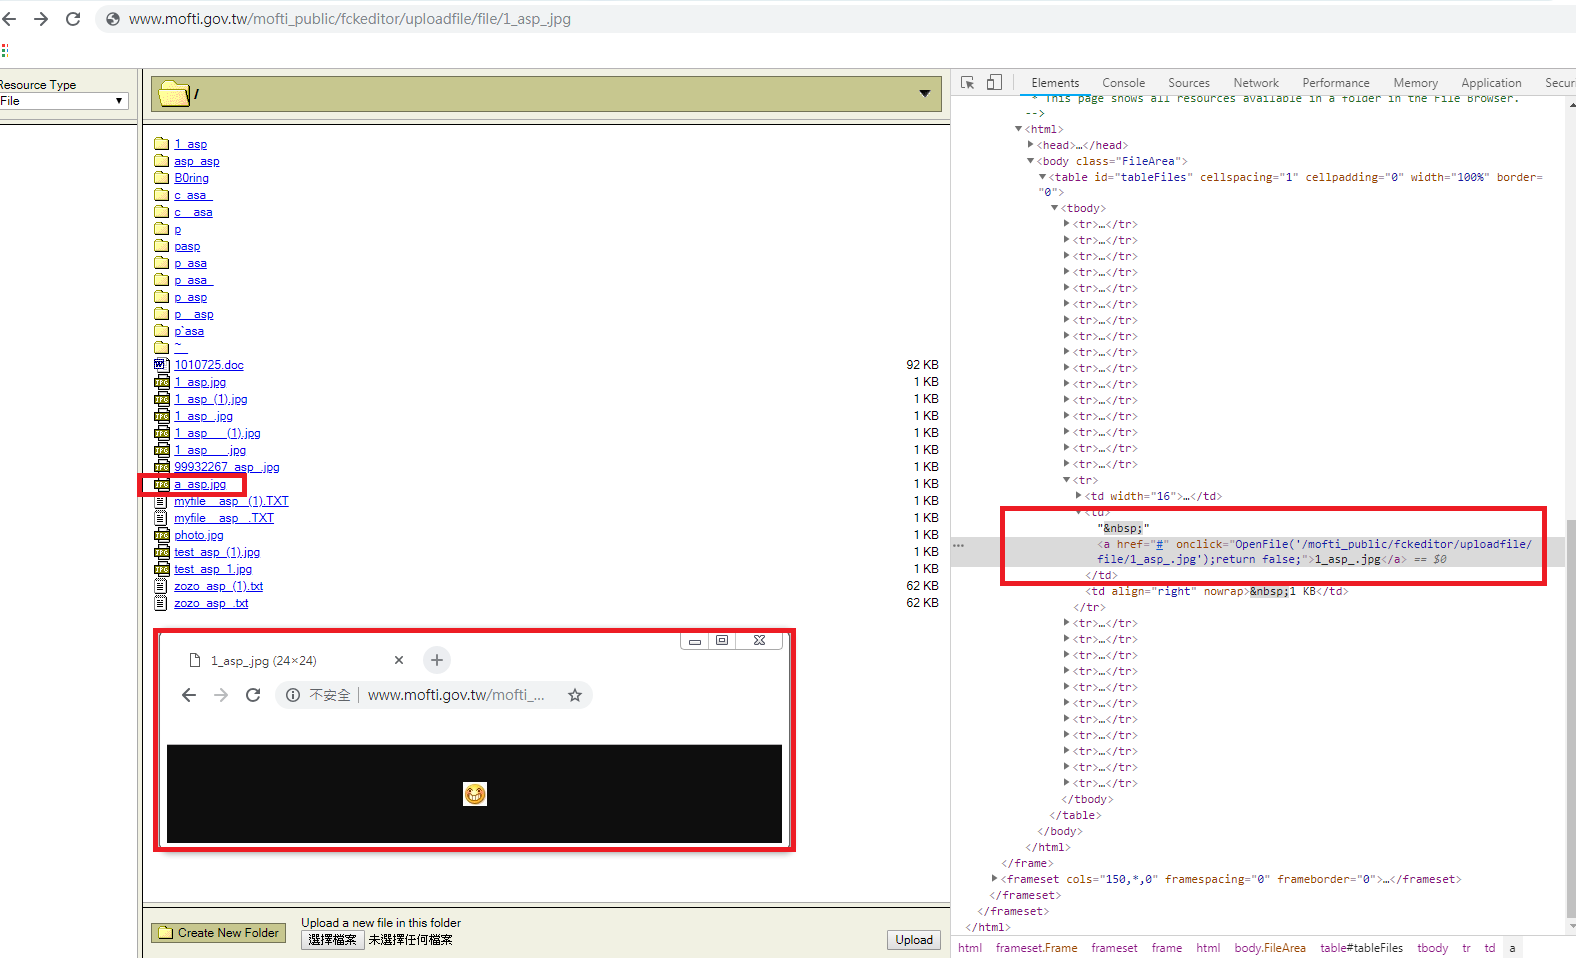Click back arrow in the 1_asp_.jpg popup
The image size is (1576, 958).
click(189, 695)
